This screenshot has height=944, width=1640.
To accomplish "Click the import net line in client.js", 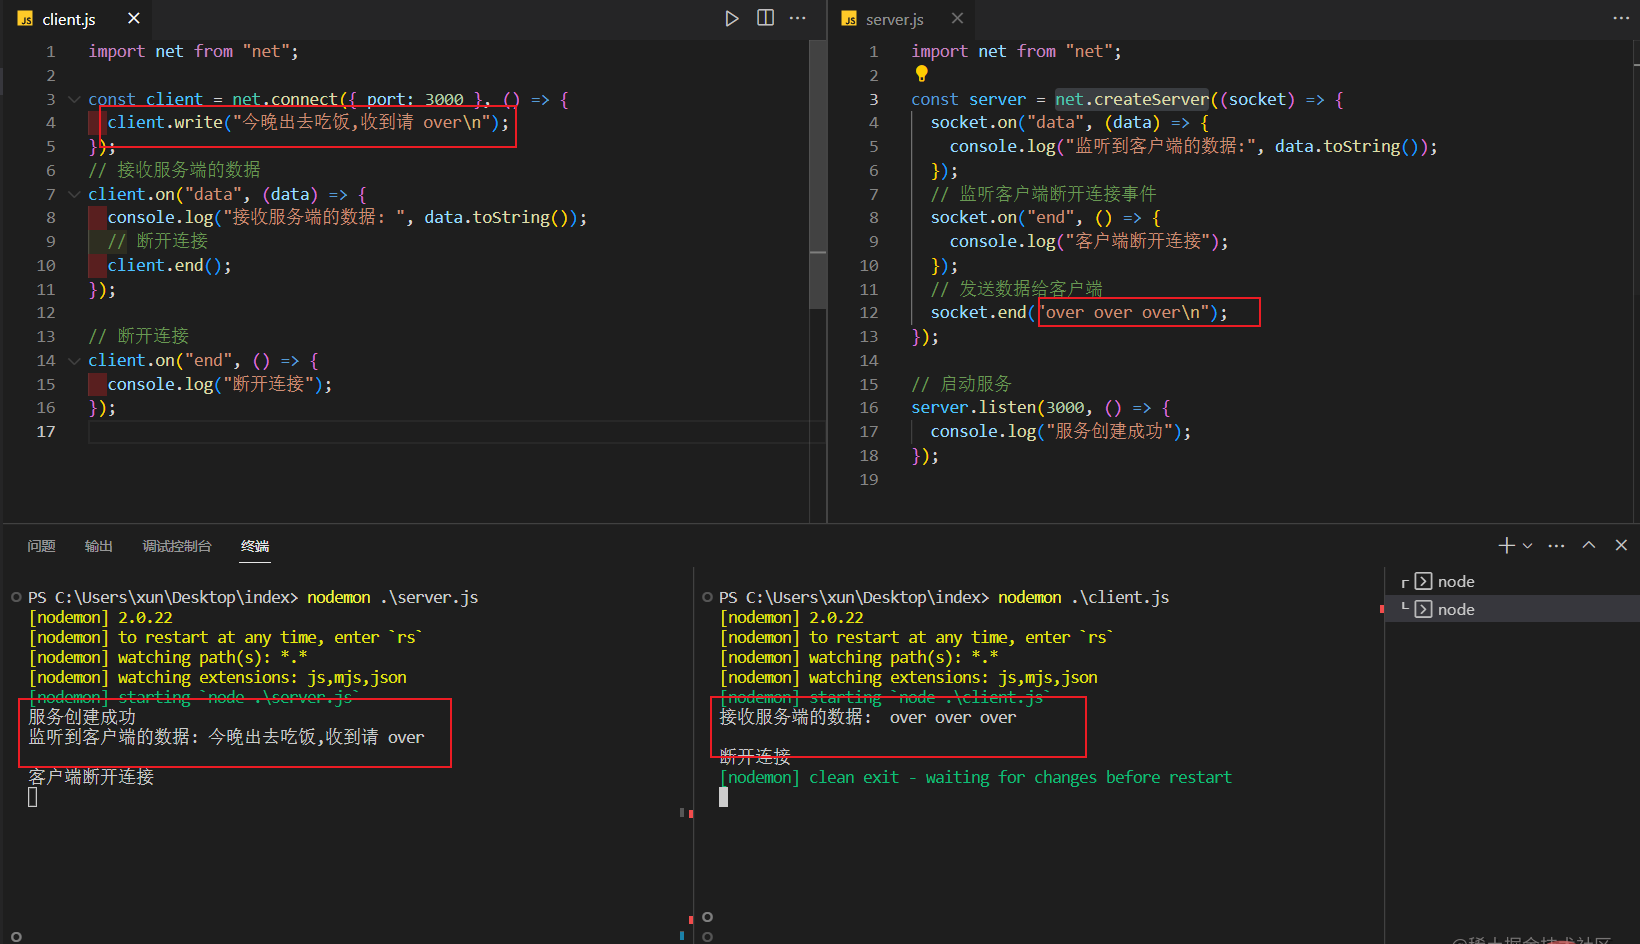I will 193,51.
